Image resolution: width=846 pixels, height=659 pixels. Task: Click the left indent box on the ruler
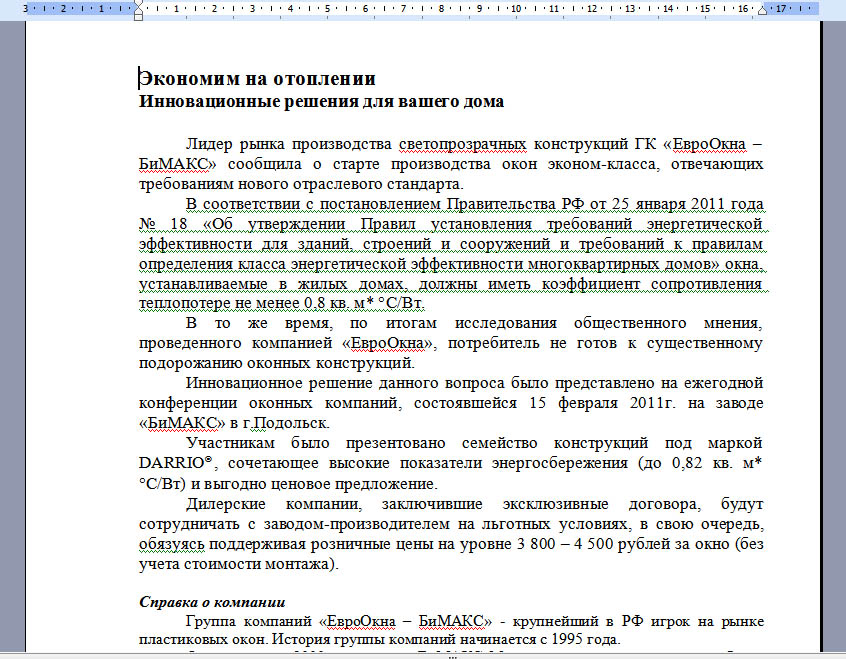139,17
